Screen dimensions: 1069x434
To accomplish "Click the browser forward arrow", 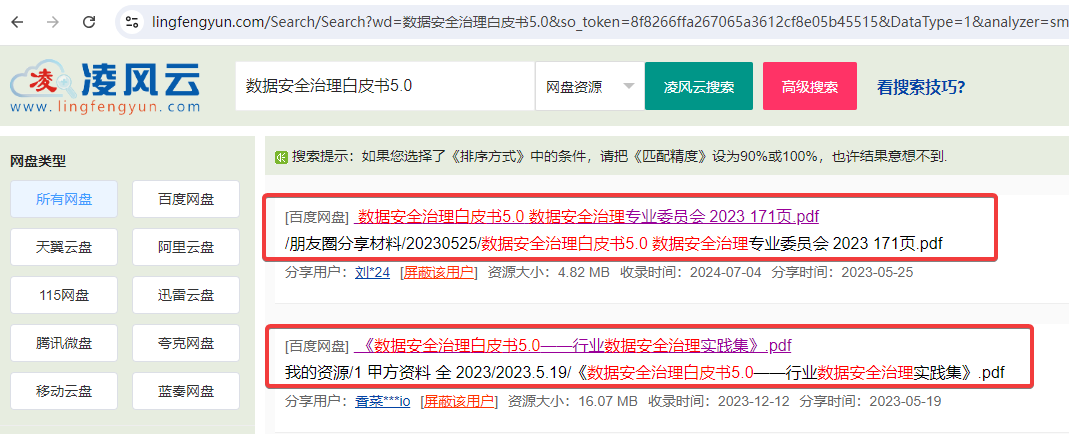I will coord(53,22).
